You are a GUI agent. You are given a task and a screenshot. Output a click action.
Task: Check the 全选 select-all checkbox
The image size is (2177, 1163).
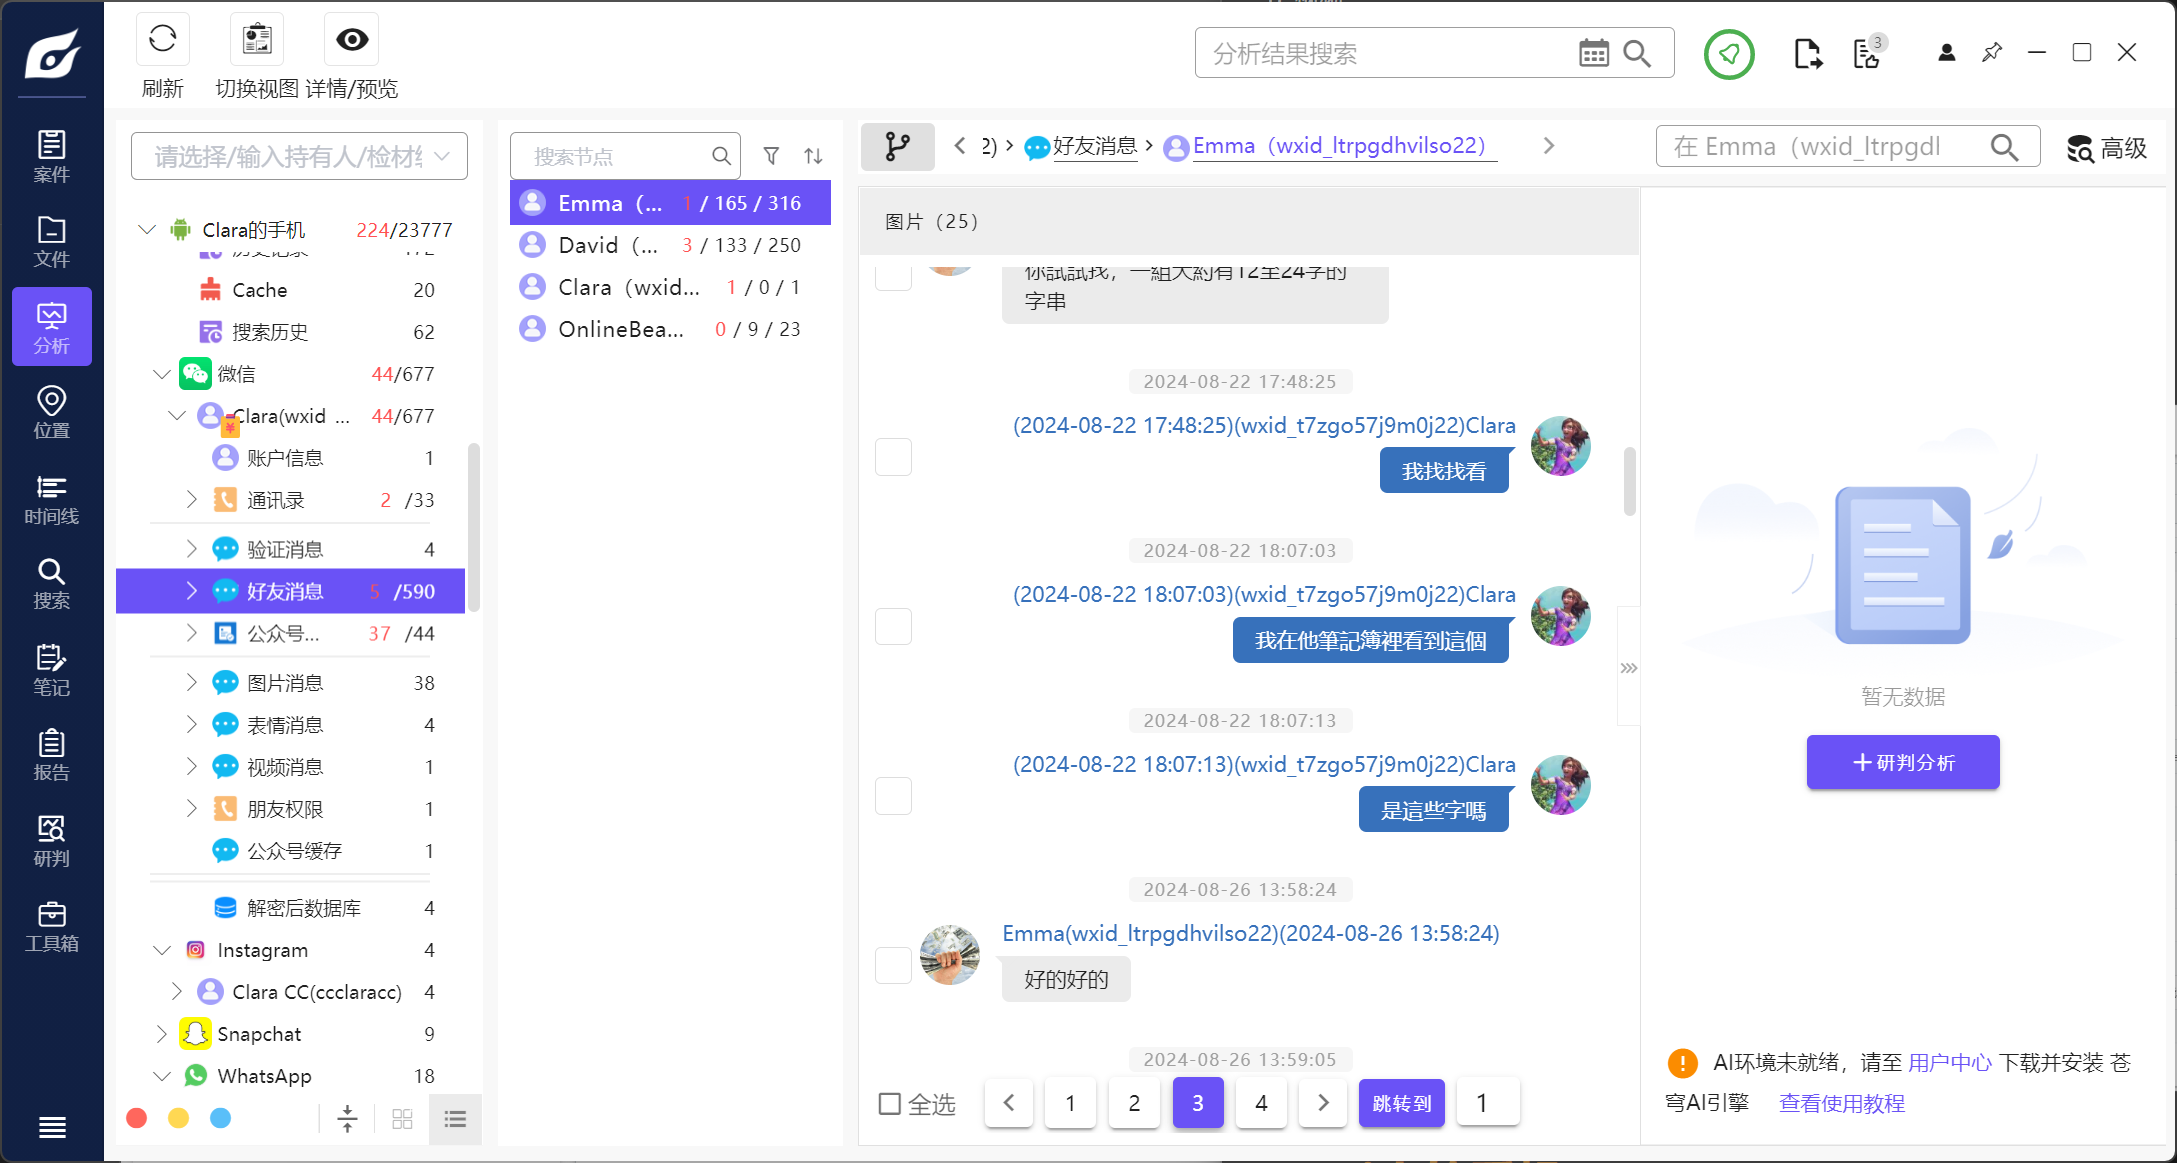(889, 1104)
